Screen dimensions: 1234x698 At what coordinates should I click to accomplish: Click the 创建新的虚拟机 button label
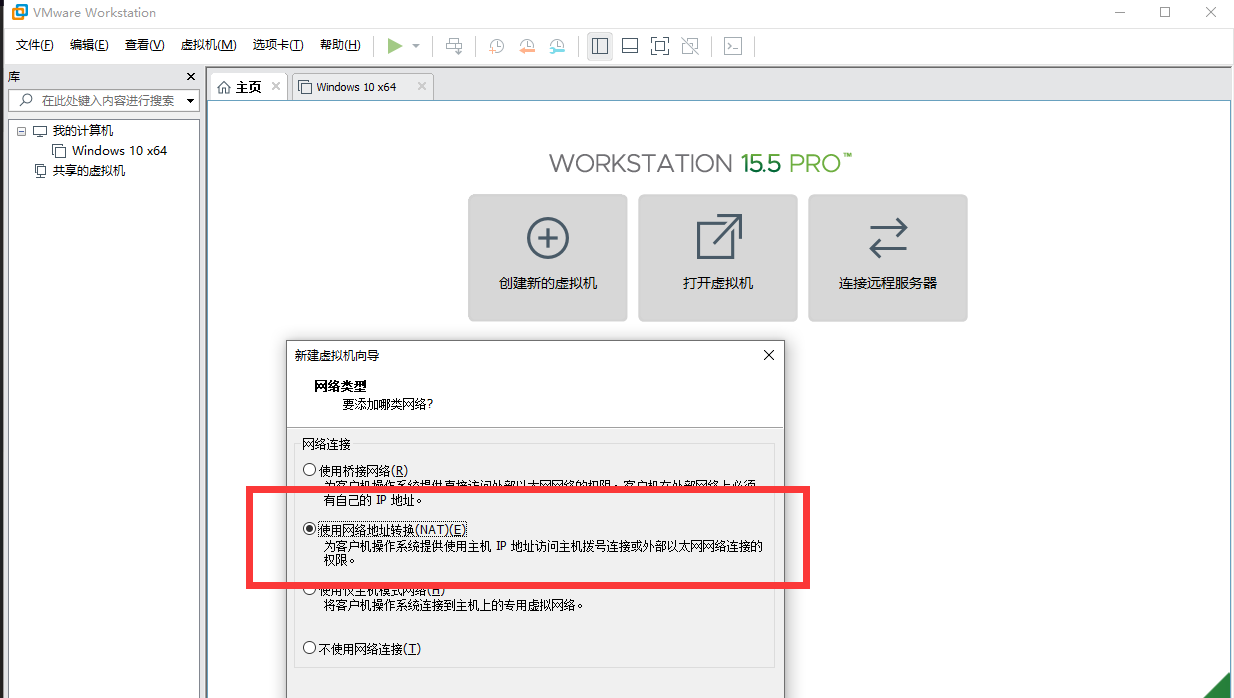coord(548,283)
